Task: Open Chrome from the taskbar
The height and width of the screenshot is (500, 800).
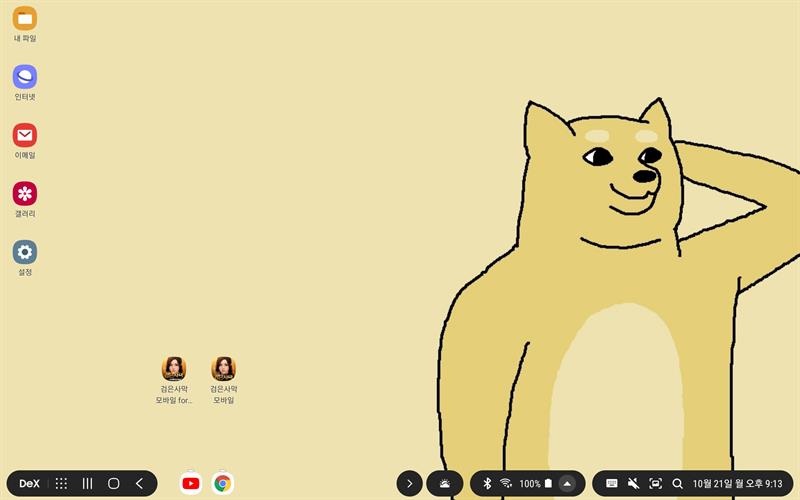Action: click(223, 484)
